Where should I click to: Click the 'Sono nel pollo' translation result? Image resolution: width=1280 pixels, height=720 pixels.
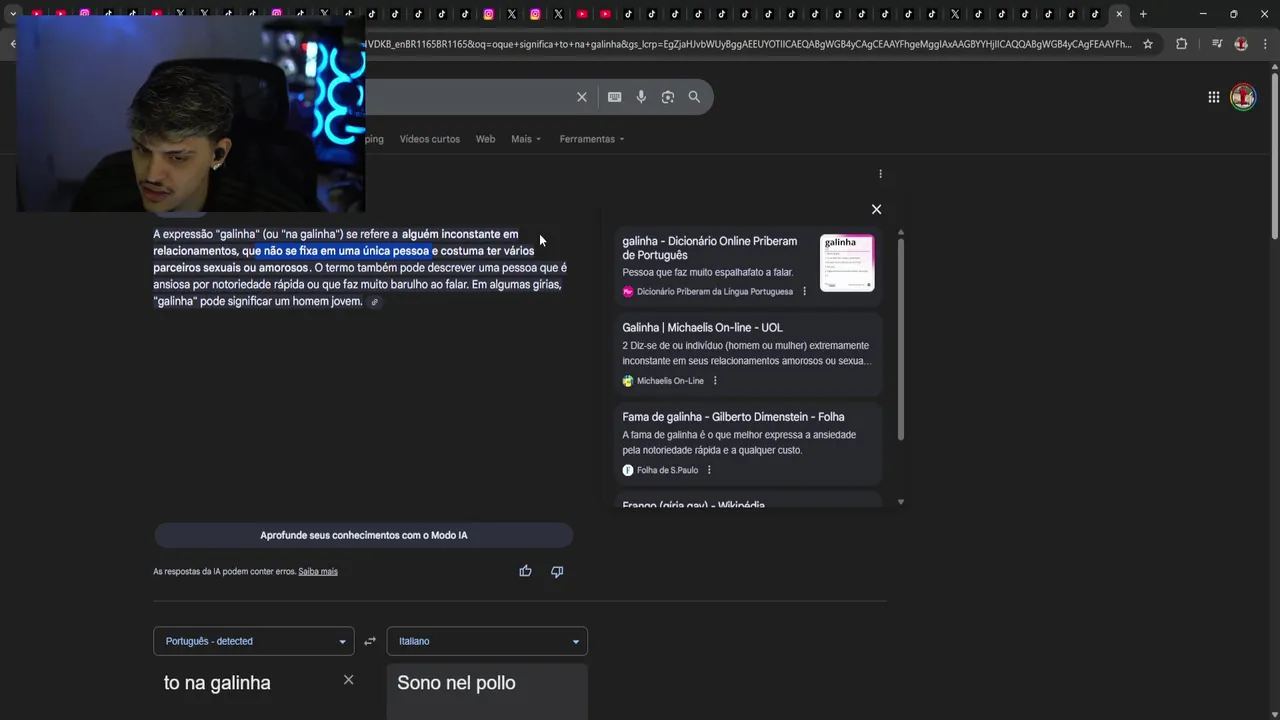(x=456, y=683)
